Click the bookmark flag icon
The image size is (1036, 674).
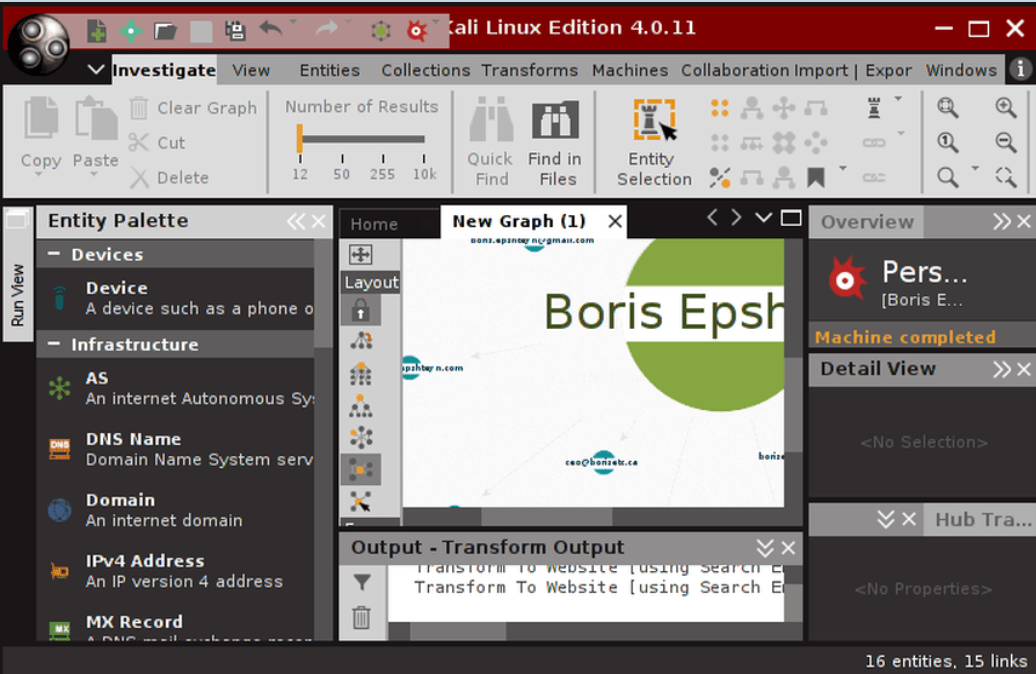tap(816, 177)
